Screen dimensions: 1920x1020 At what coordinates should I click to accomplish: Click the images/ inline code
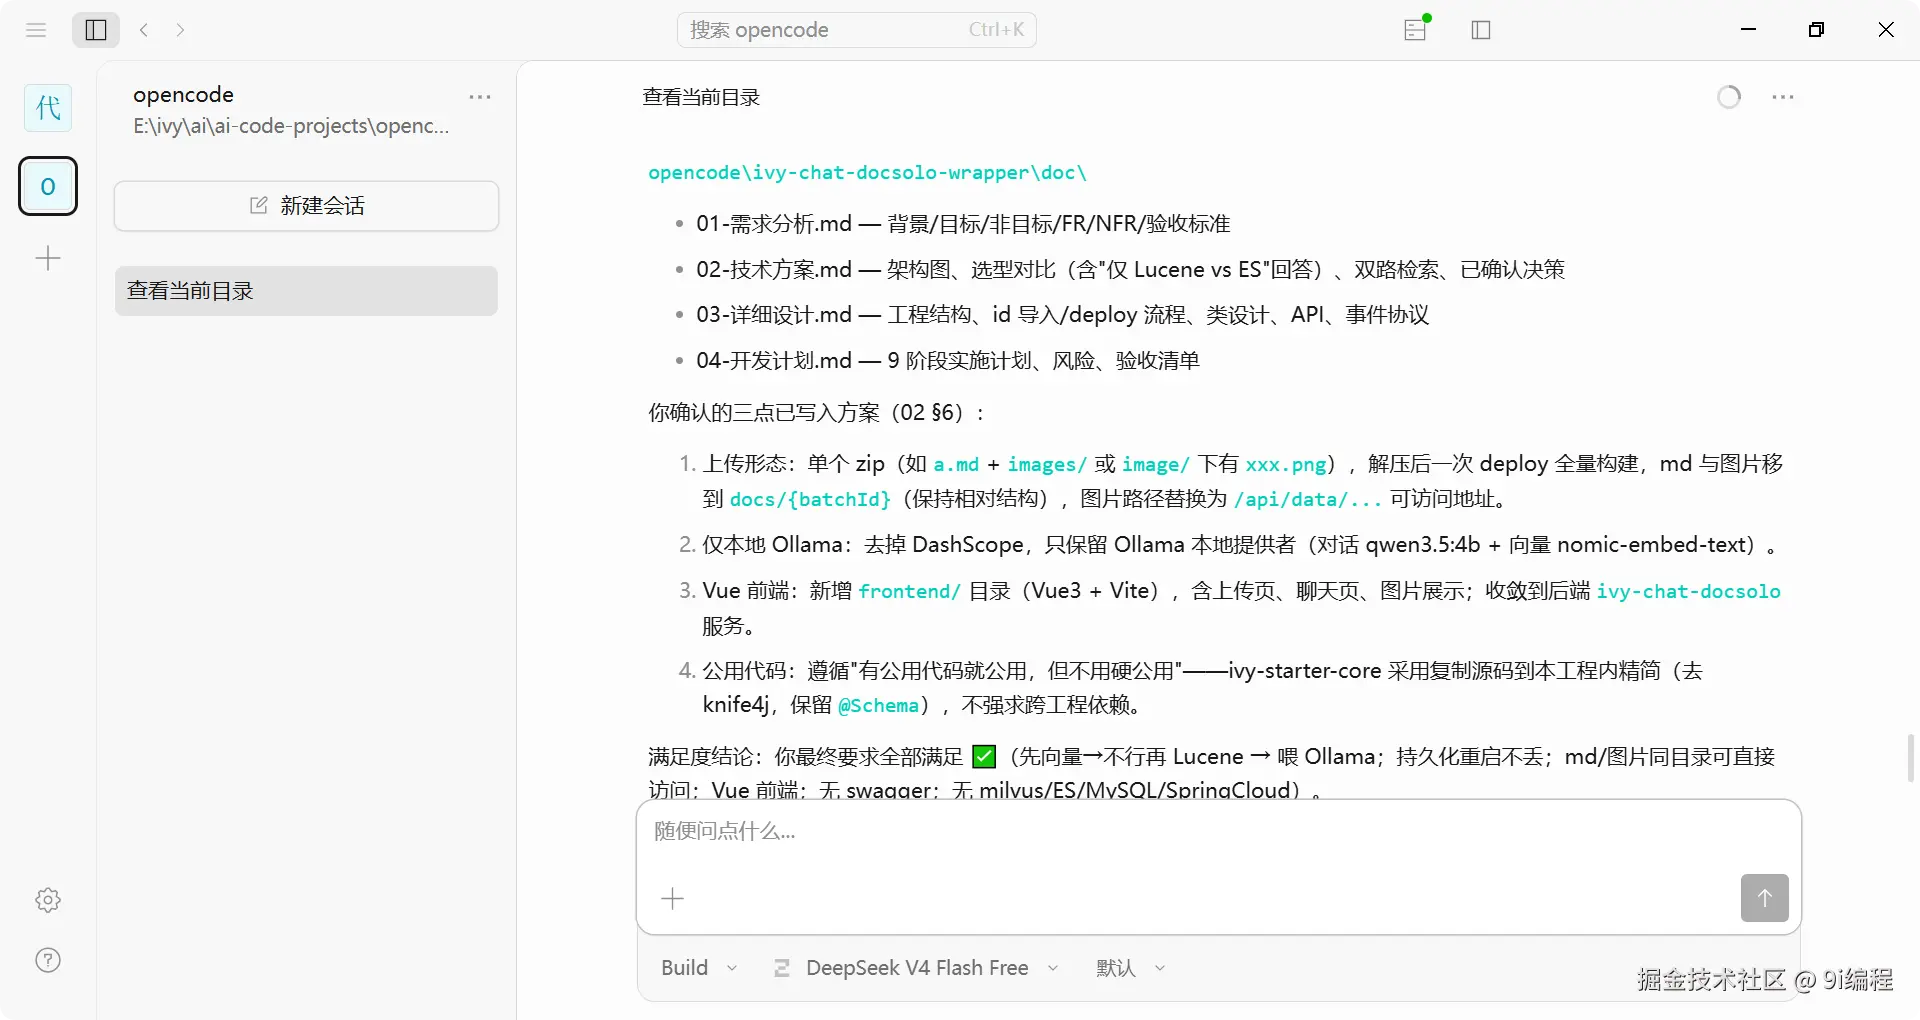(x=1047, y=464)
